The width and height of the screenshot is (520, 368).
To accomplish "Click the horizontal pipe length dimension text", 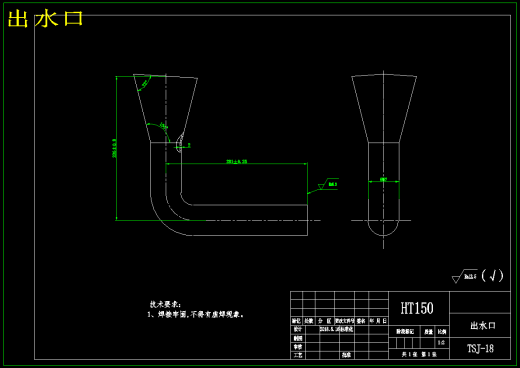I will click(237, 161).
